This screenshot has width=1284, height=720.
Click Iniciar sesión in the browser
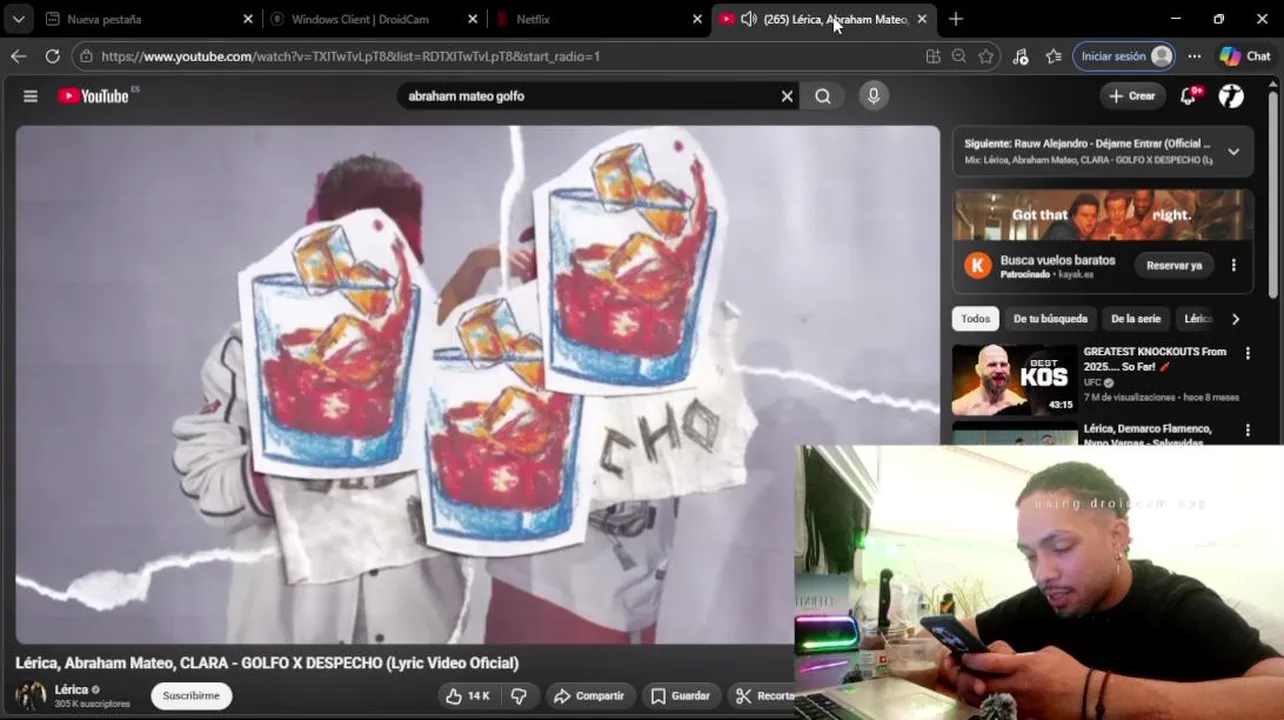(x=1124, y=56)
